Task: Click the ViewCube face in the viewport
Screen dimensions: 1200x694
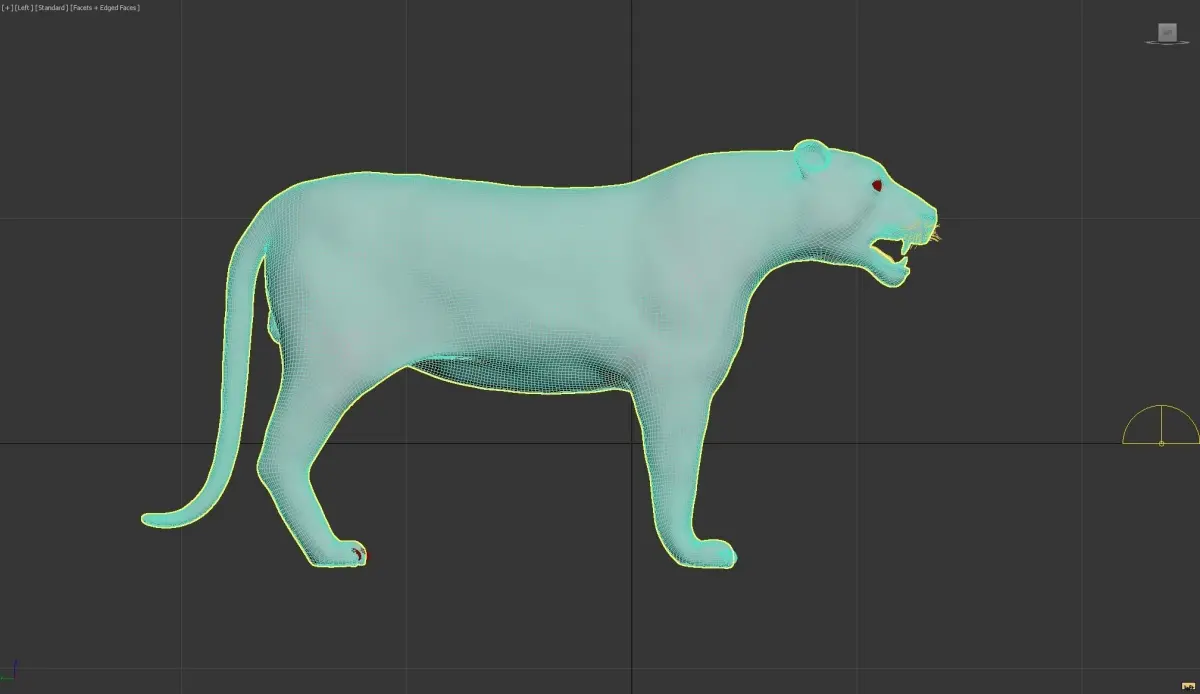Action: pos(1167,32)
